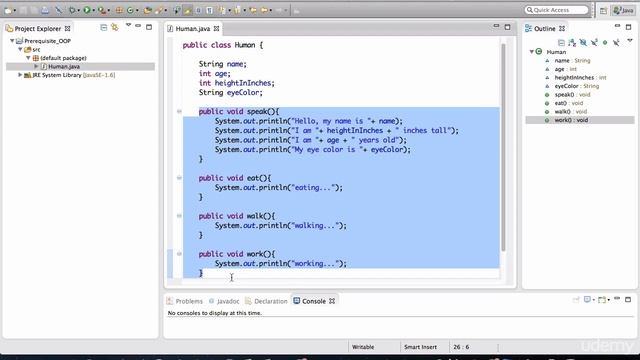Click the Open Perspective icon
The width and height of the screenshot is (640, 360).
pos(603,11)
